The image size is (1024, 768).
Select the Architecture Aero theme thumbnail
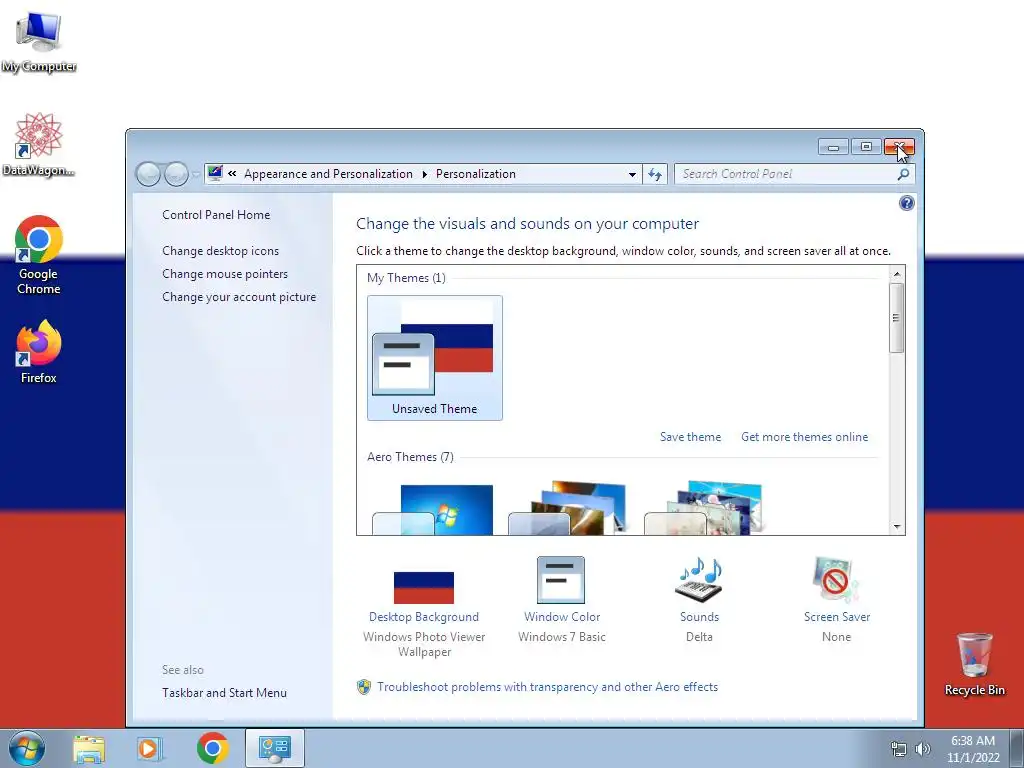point(568,509)
